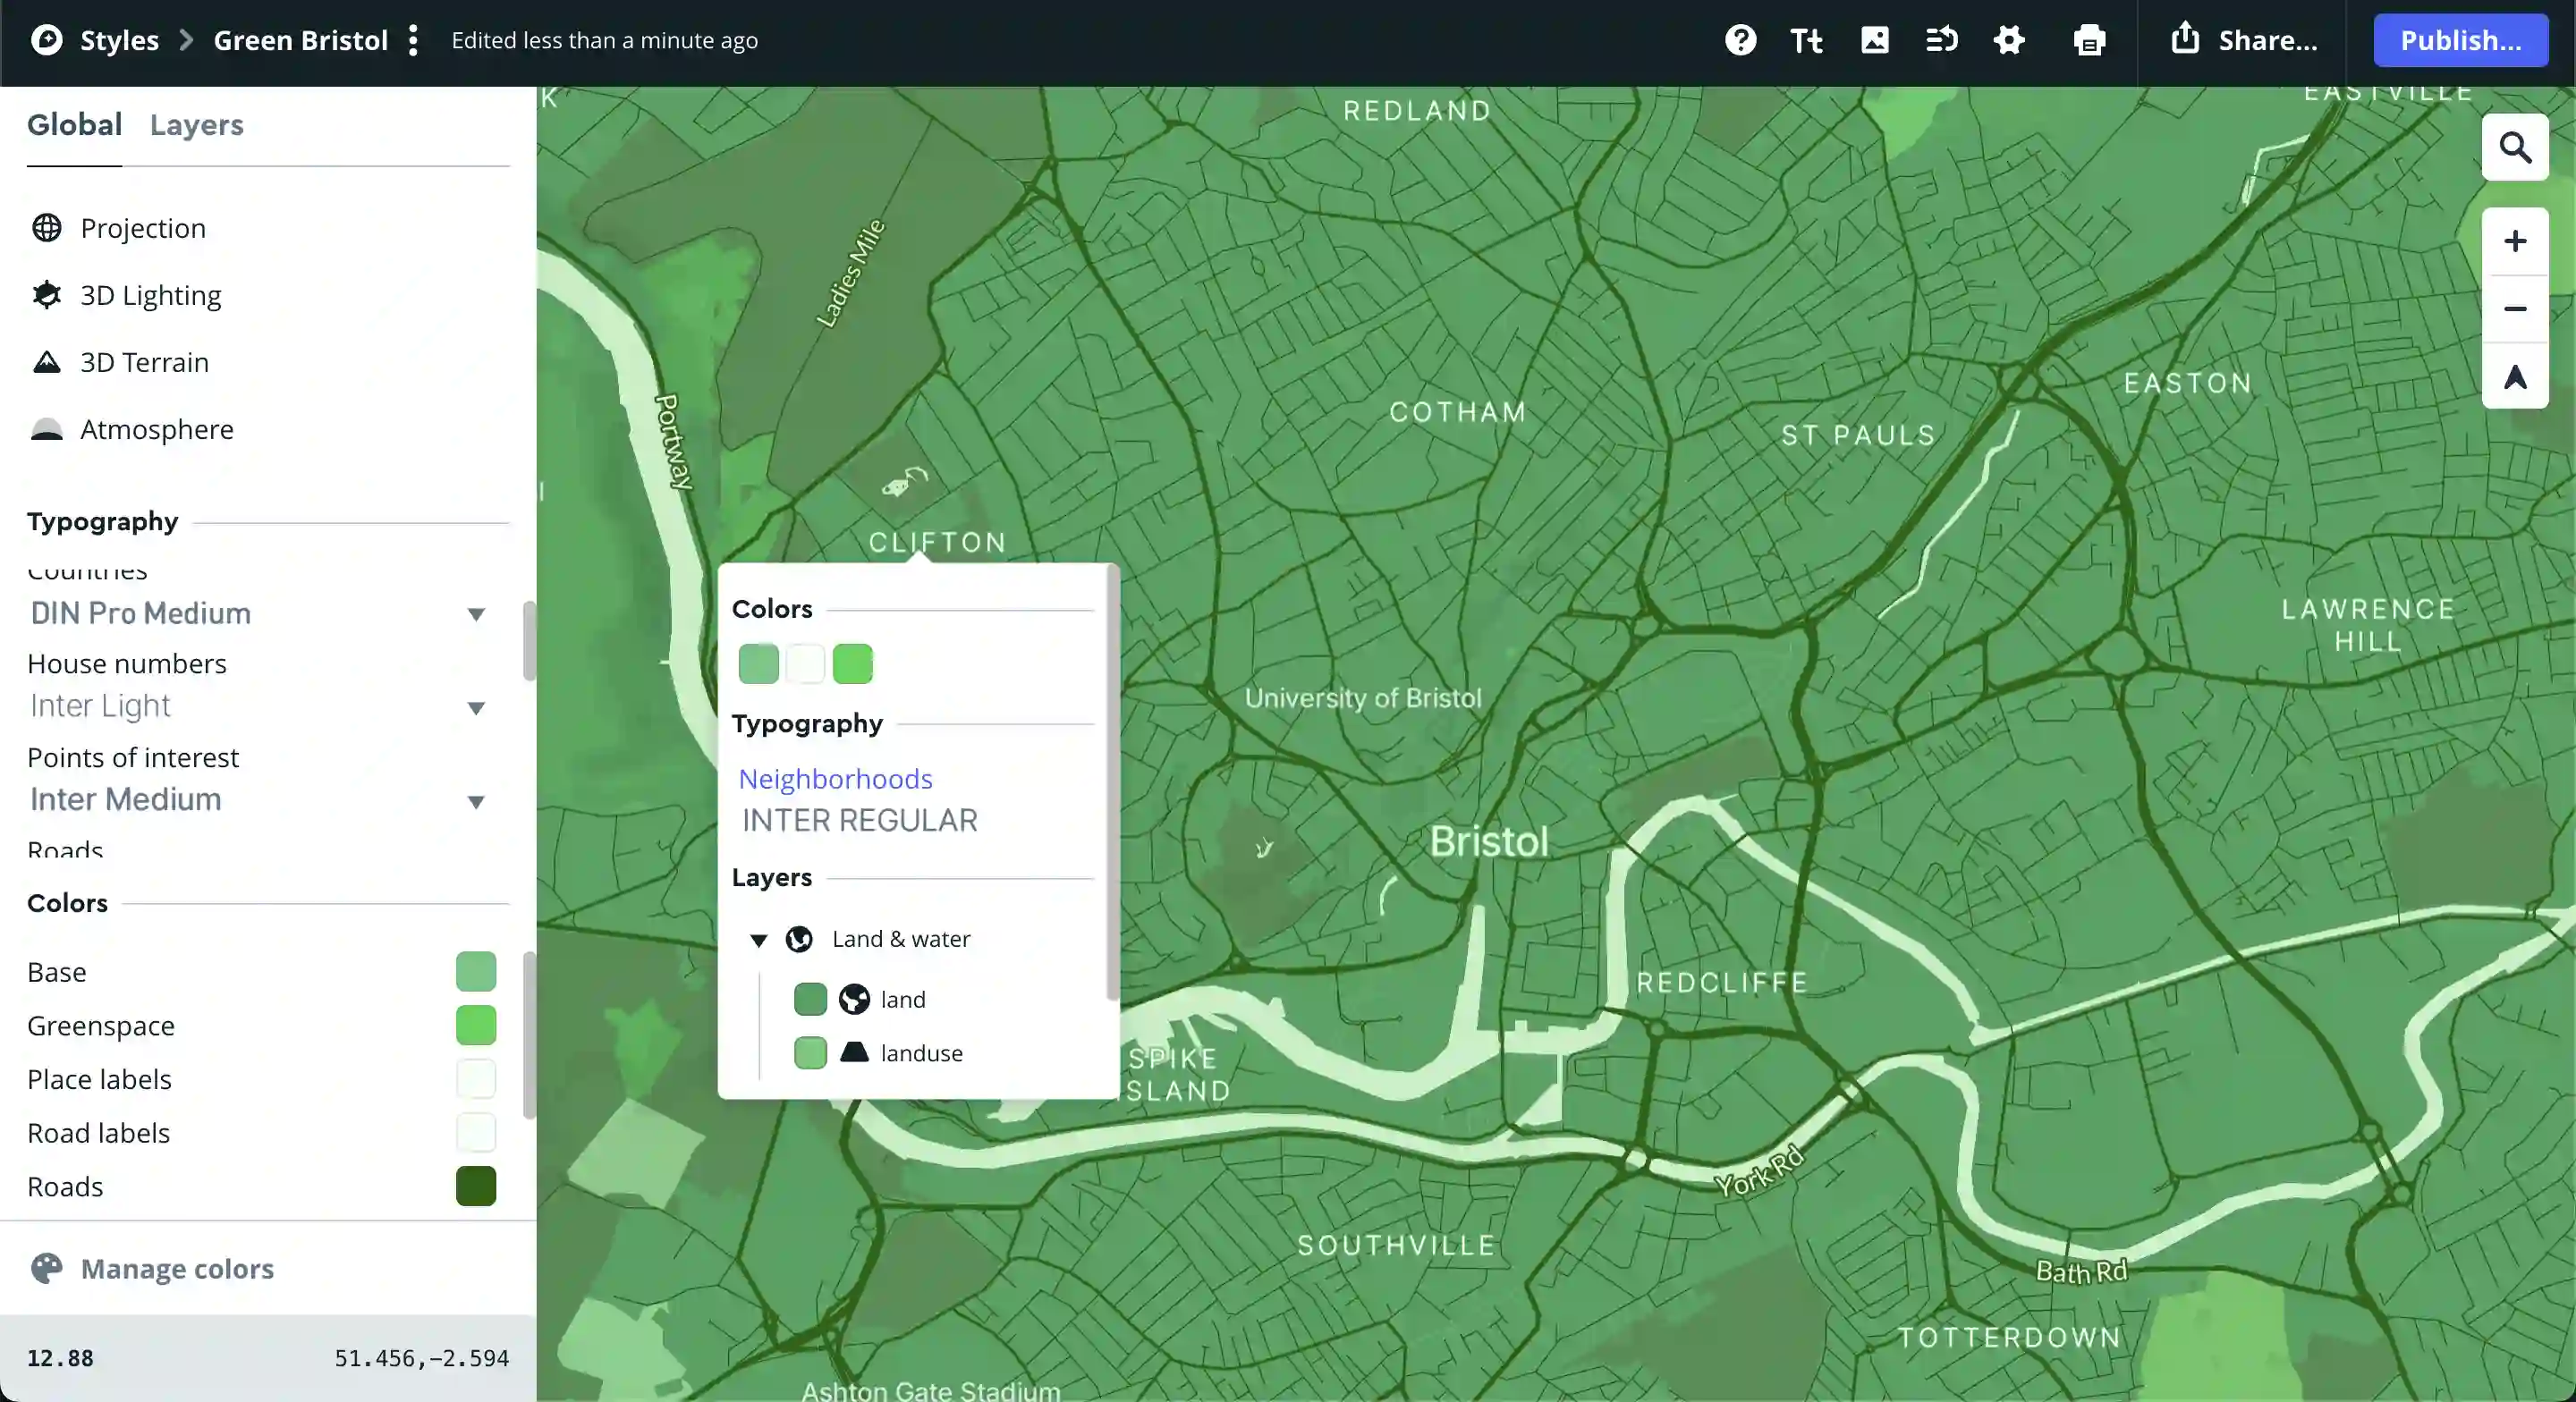
Task: Click the Road labels color swatch
Action: coord(476,1132)
